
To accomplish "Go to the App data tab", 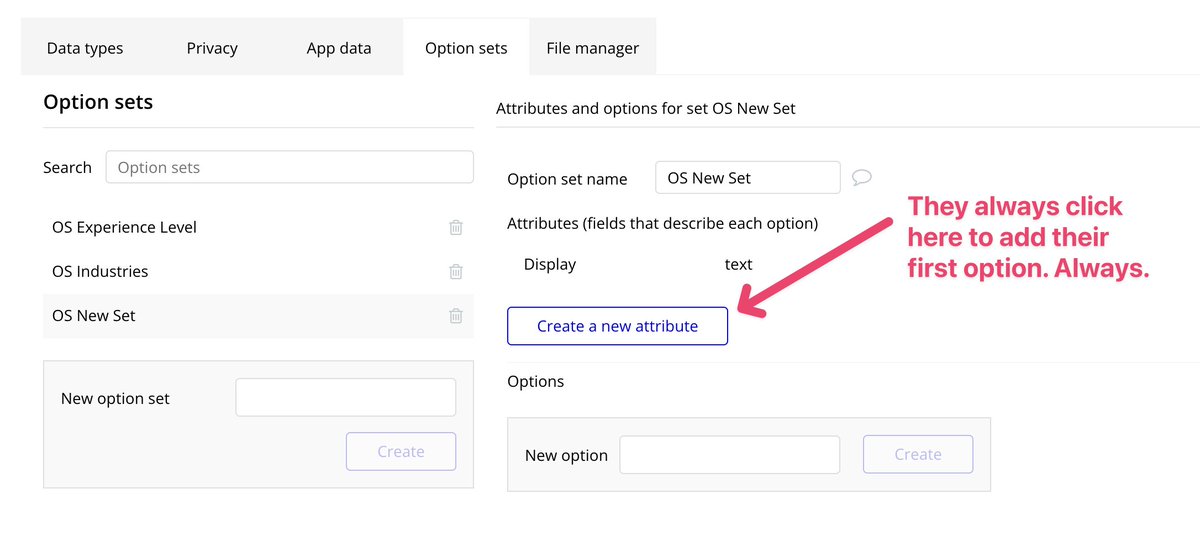I will tap(339, 47).
